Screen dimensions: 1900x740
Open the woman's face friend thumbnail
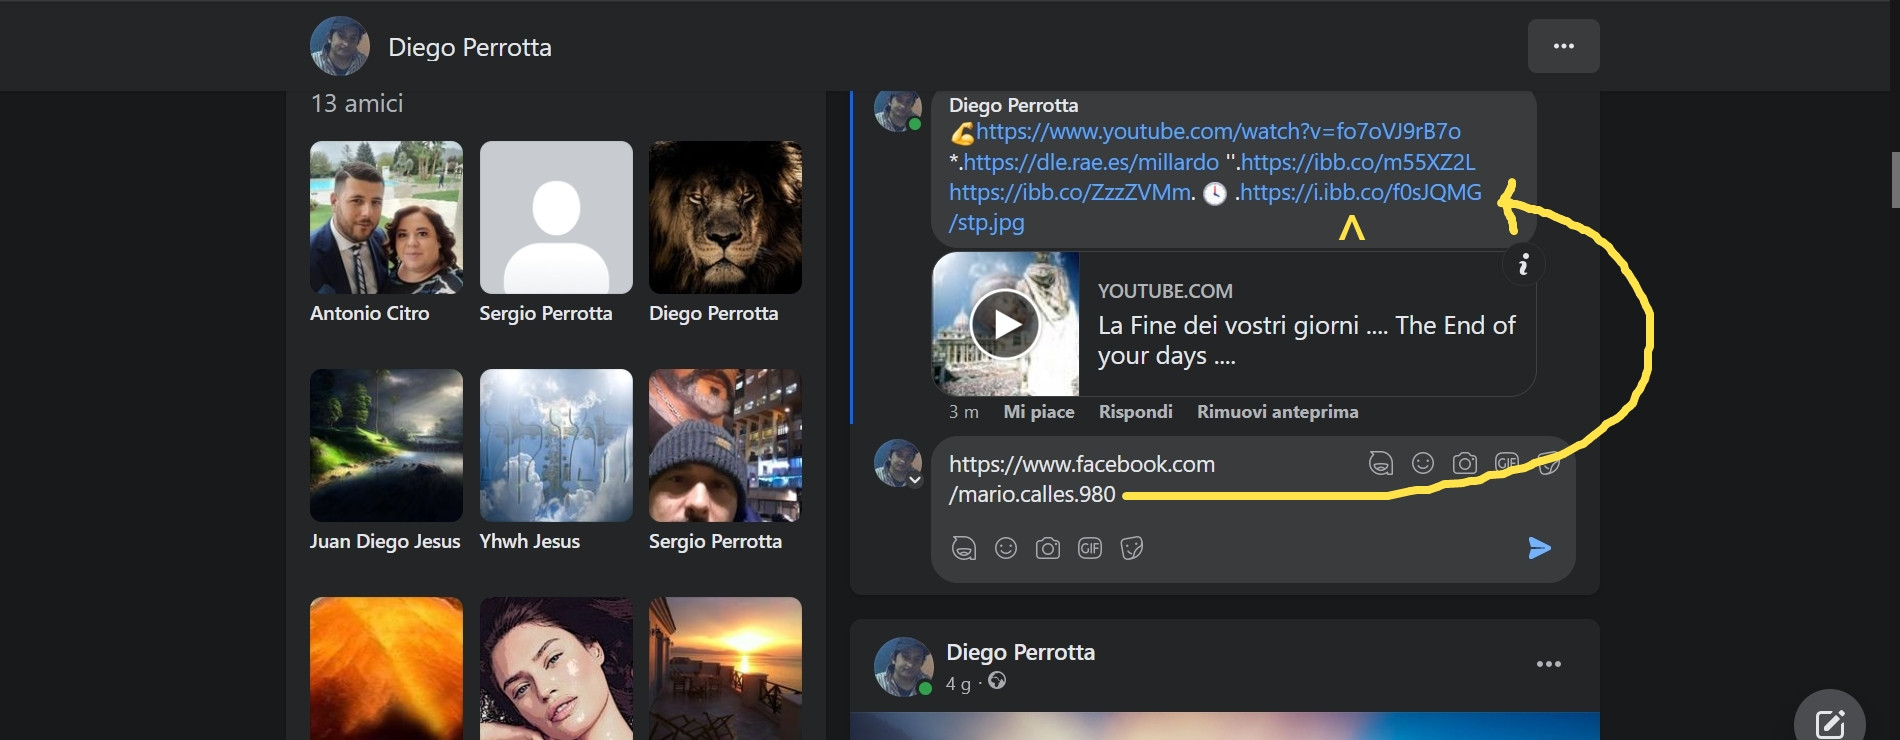tap(556, 668)
